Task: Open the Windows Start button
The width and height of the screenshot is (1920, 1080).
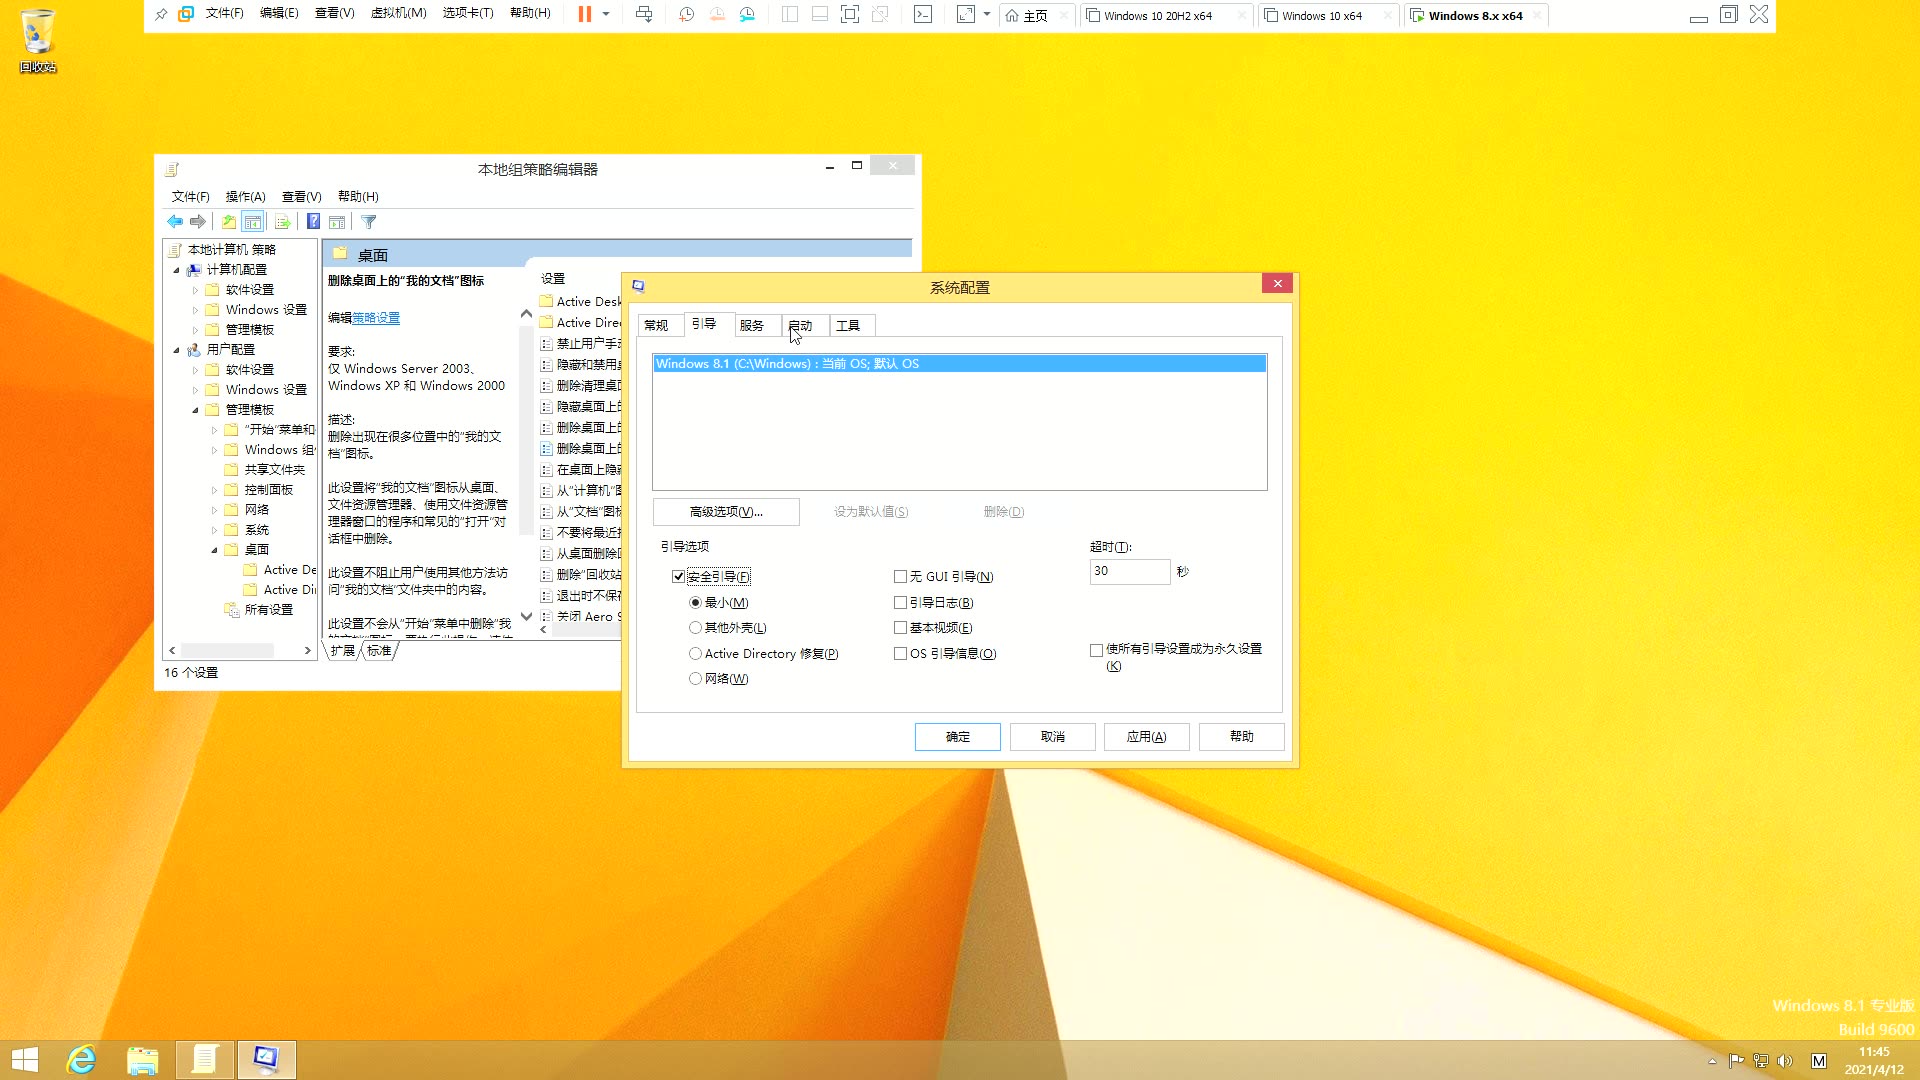Action: (x=25, y=1060)
